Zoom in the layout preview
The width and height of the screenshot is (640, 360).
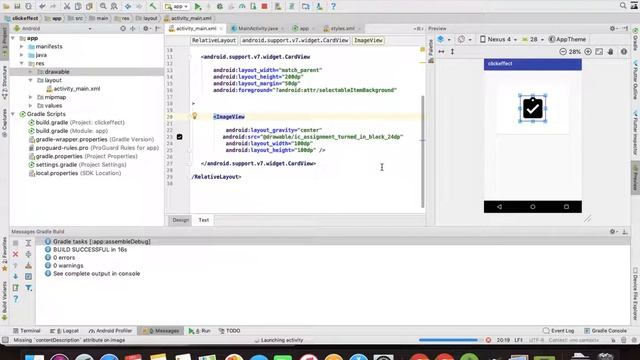588,51
